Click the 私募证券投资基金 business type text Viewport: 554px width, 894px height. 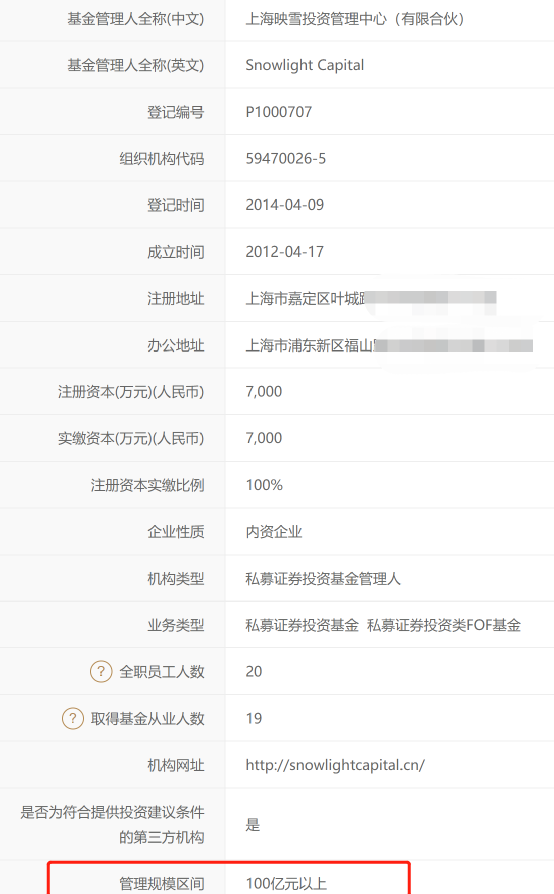point(302,625)
